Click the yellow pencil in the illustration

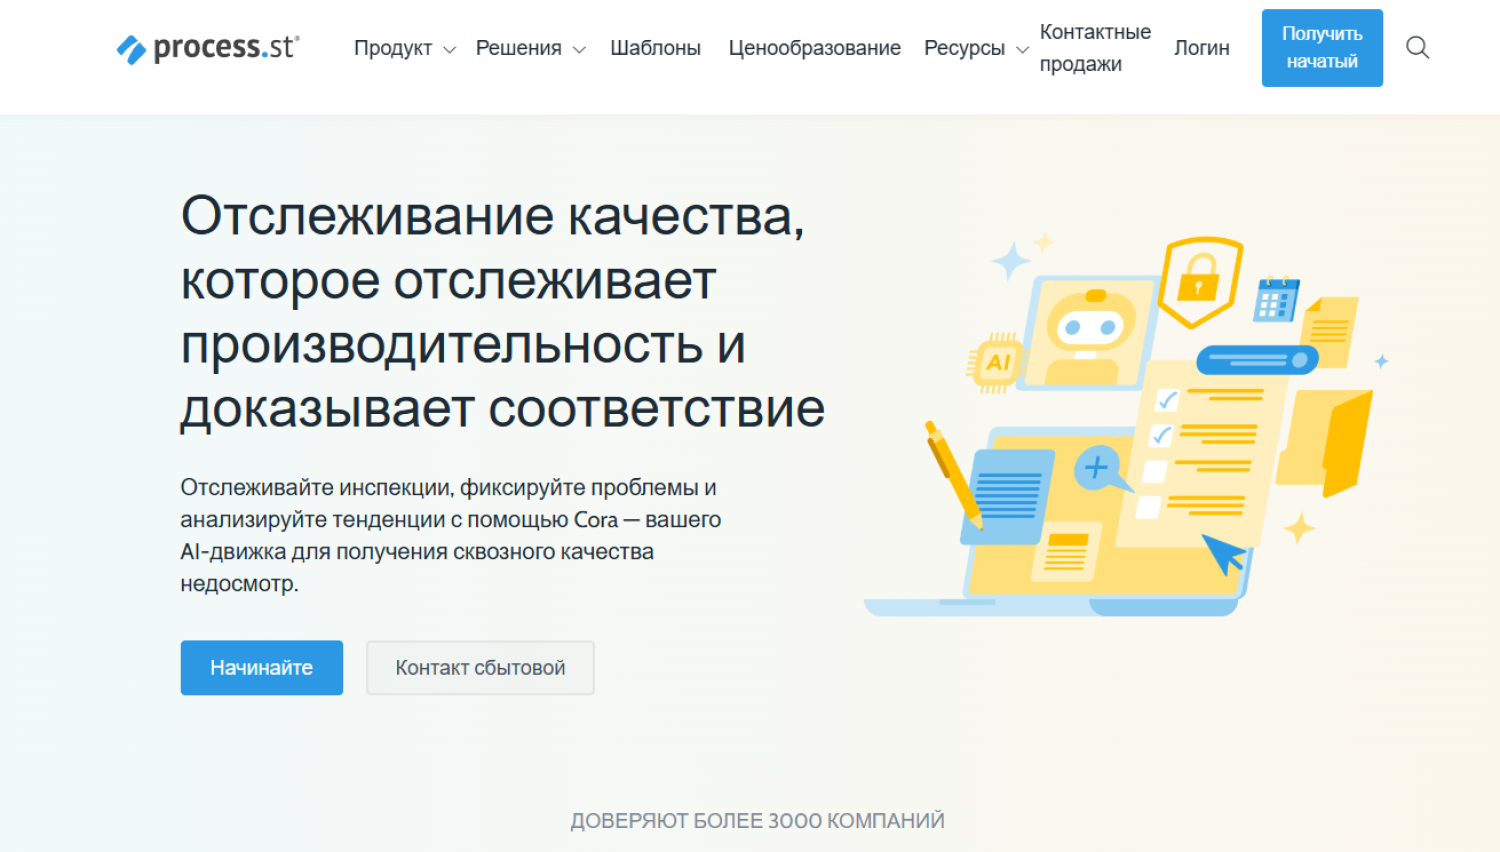pyautogui.click(x=951, y=472)
